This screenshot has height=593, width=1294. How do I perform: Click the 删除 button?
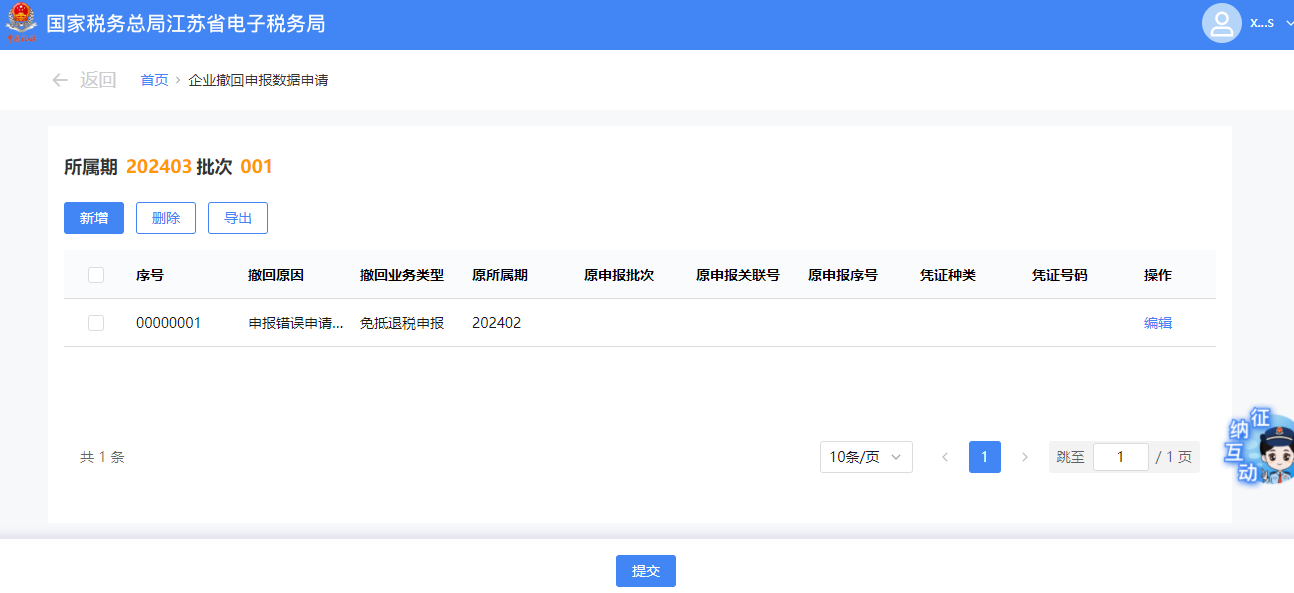(x=166, y=218)
